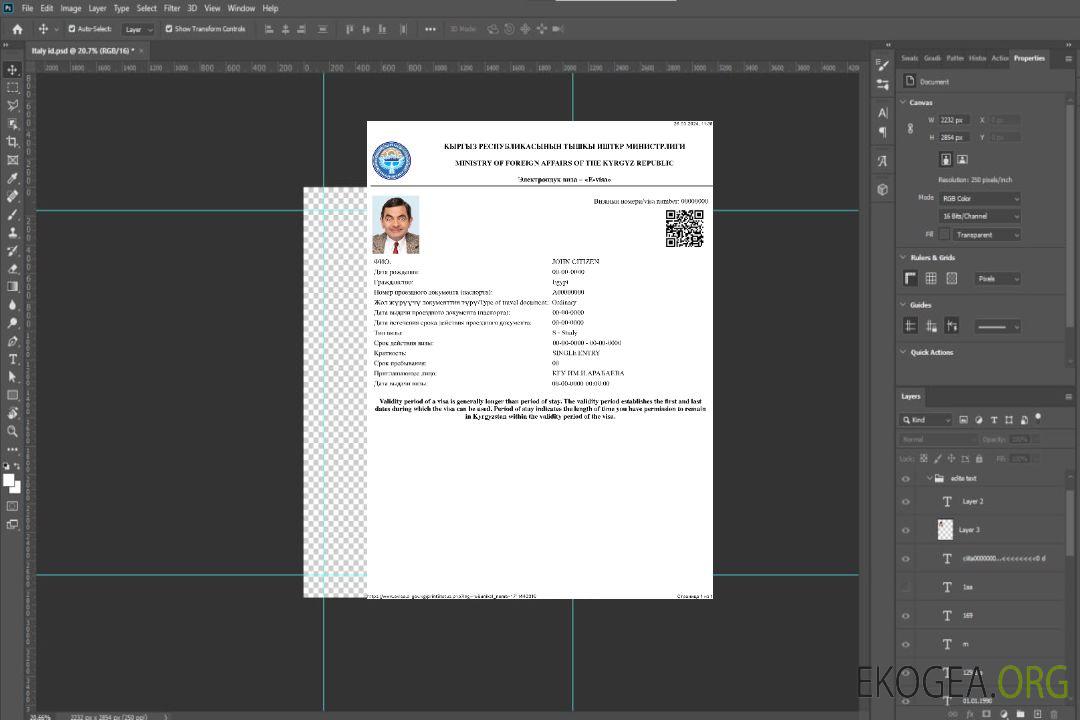Select the Frame tool
The height and width of the screenshot is (720, 1080).
12,160
